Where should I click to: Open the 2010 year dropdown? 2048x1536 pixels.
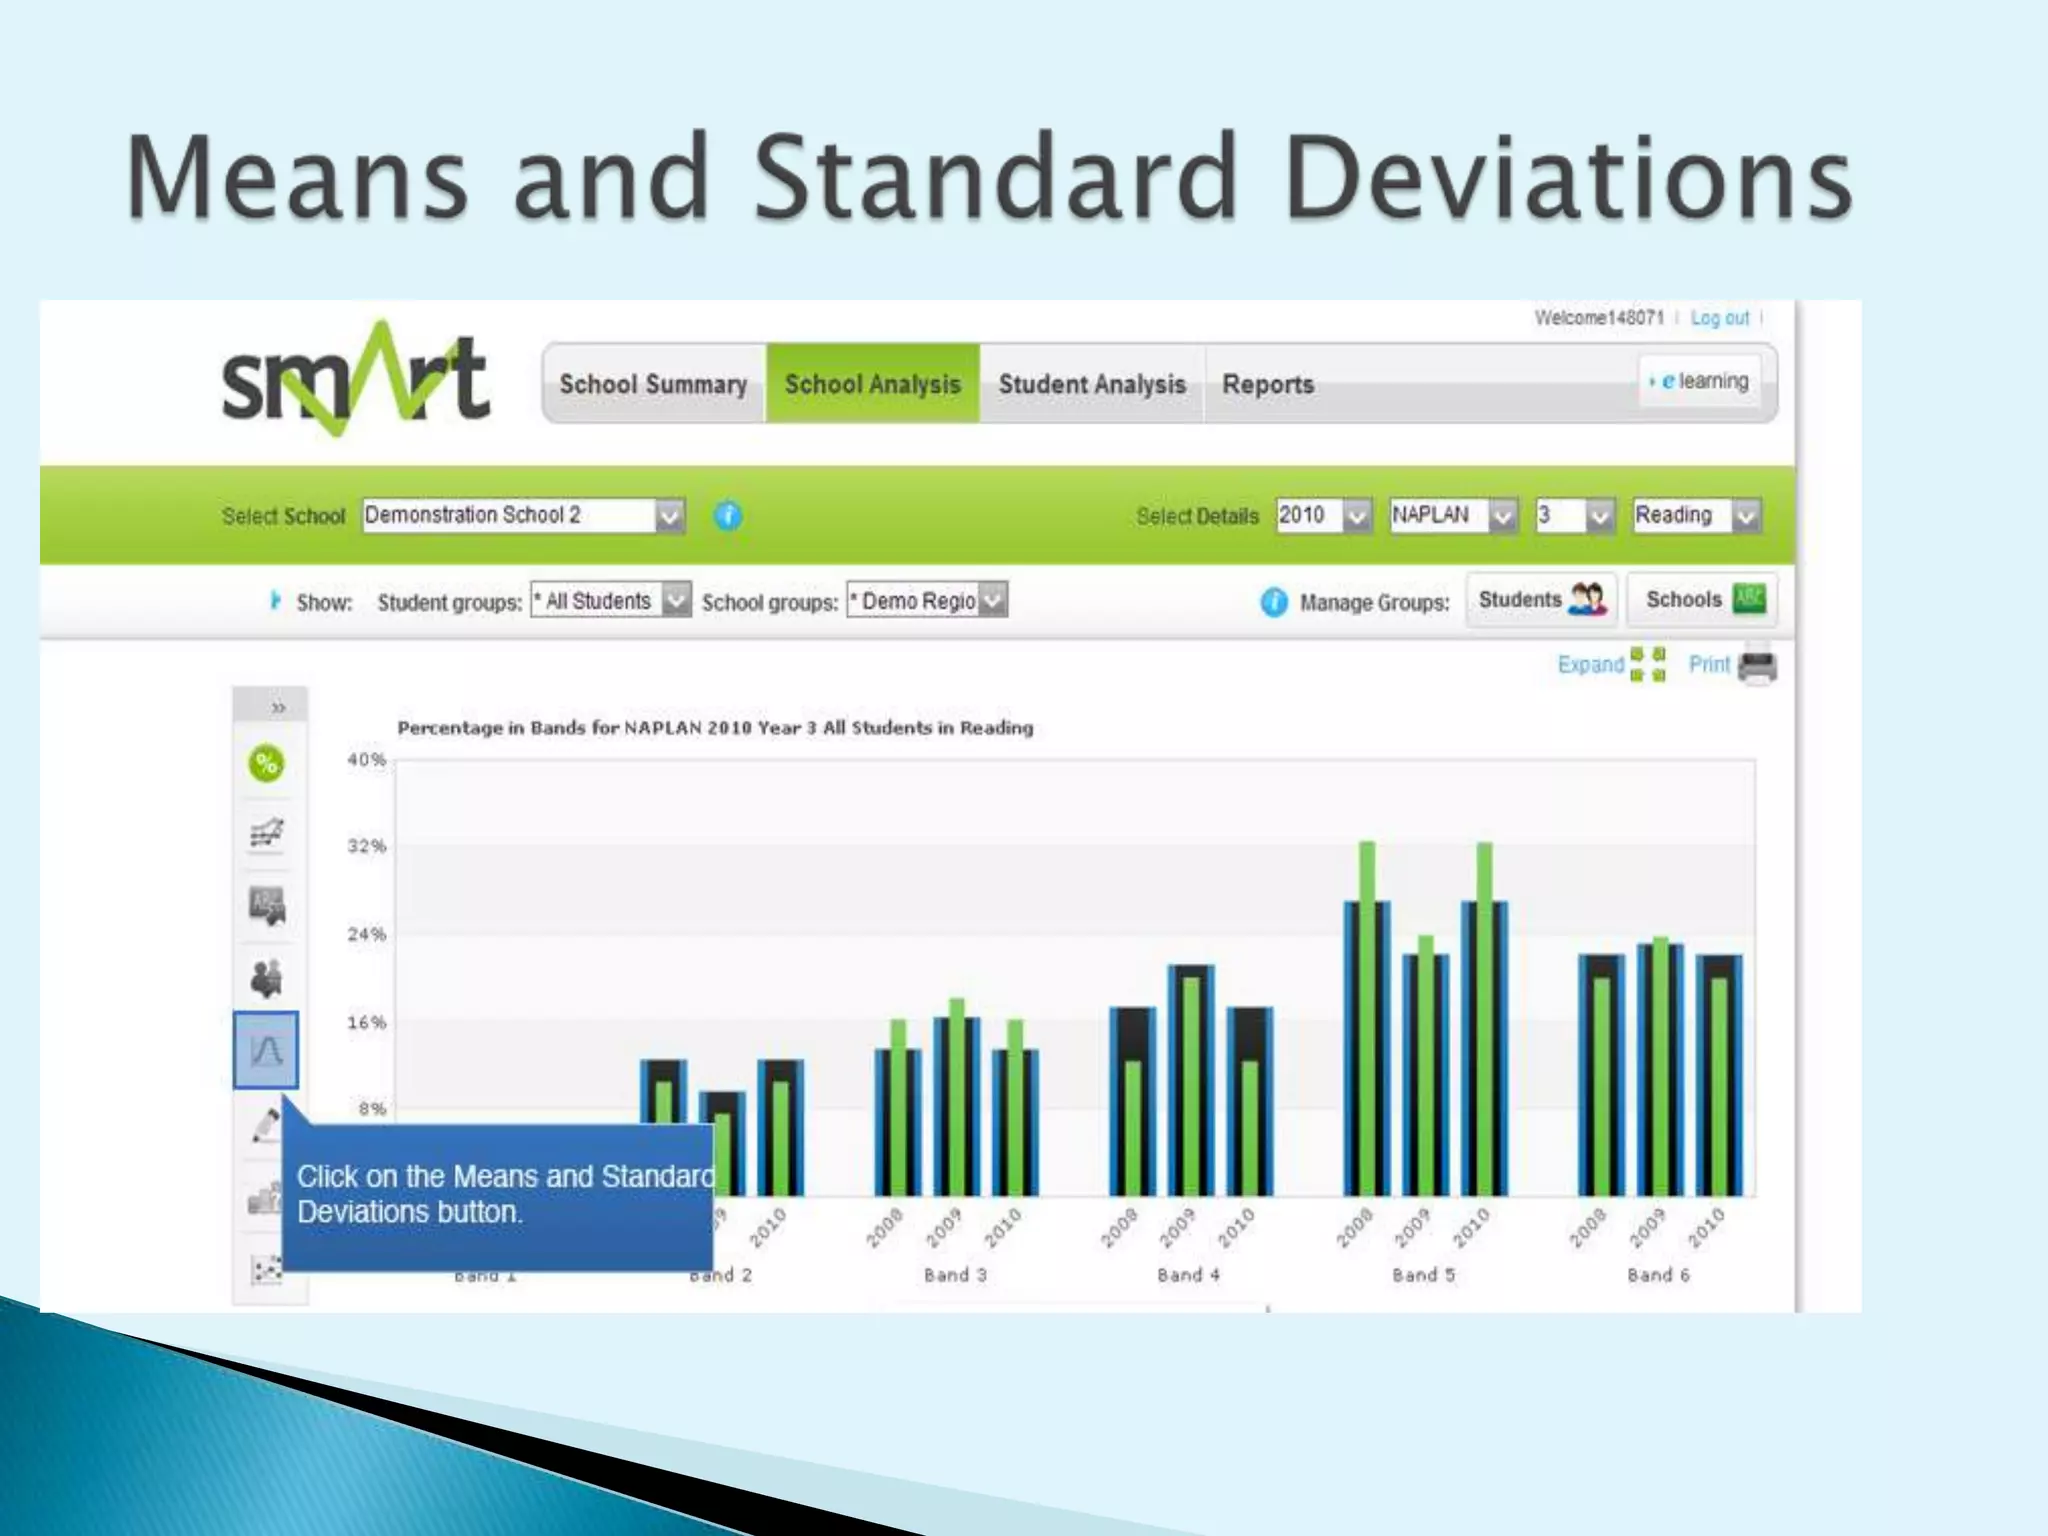1356,516
